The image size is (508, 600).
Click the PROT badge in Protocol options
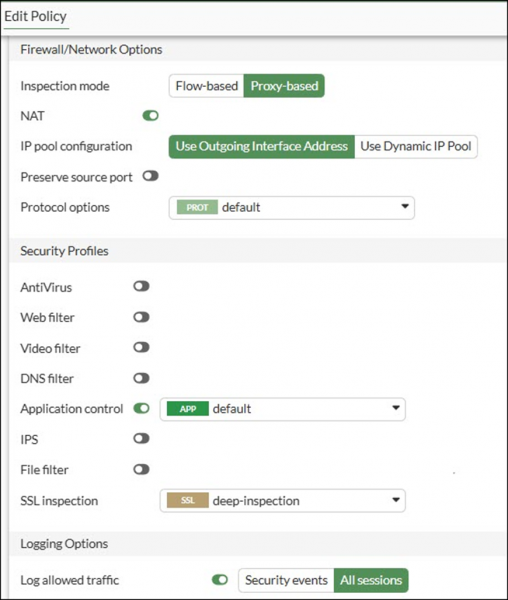tap(197, 207)
